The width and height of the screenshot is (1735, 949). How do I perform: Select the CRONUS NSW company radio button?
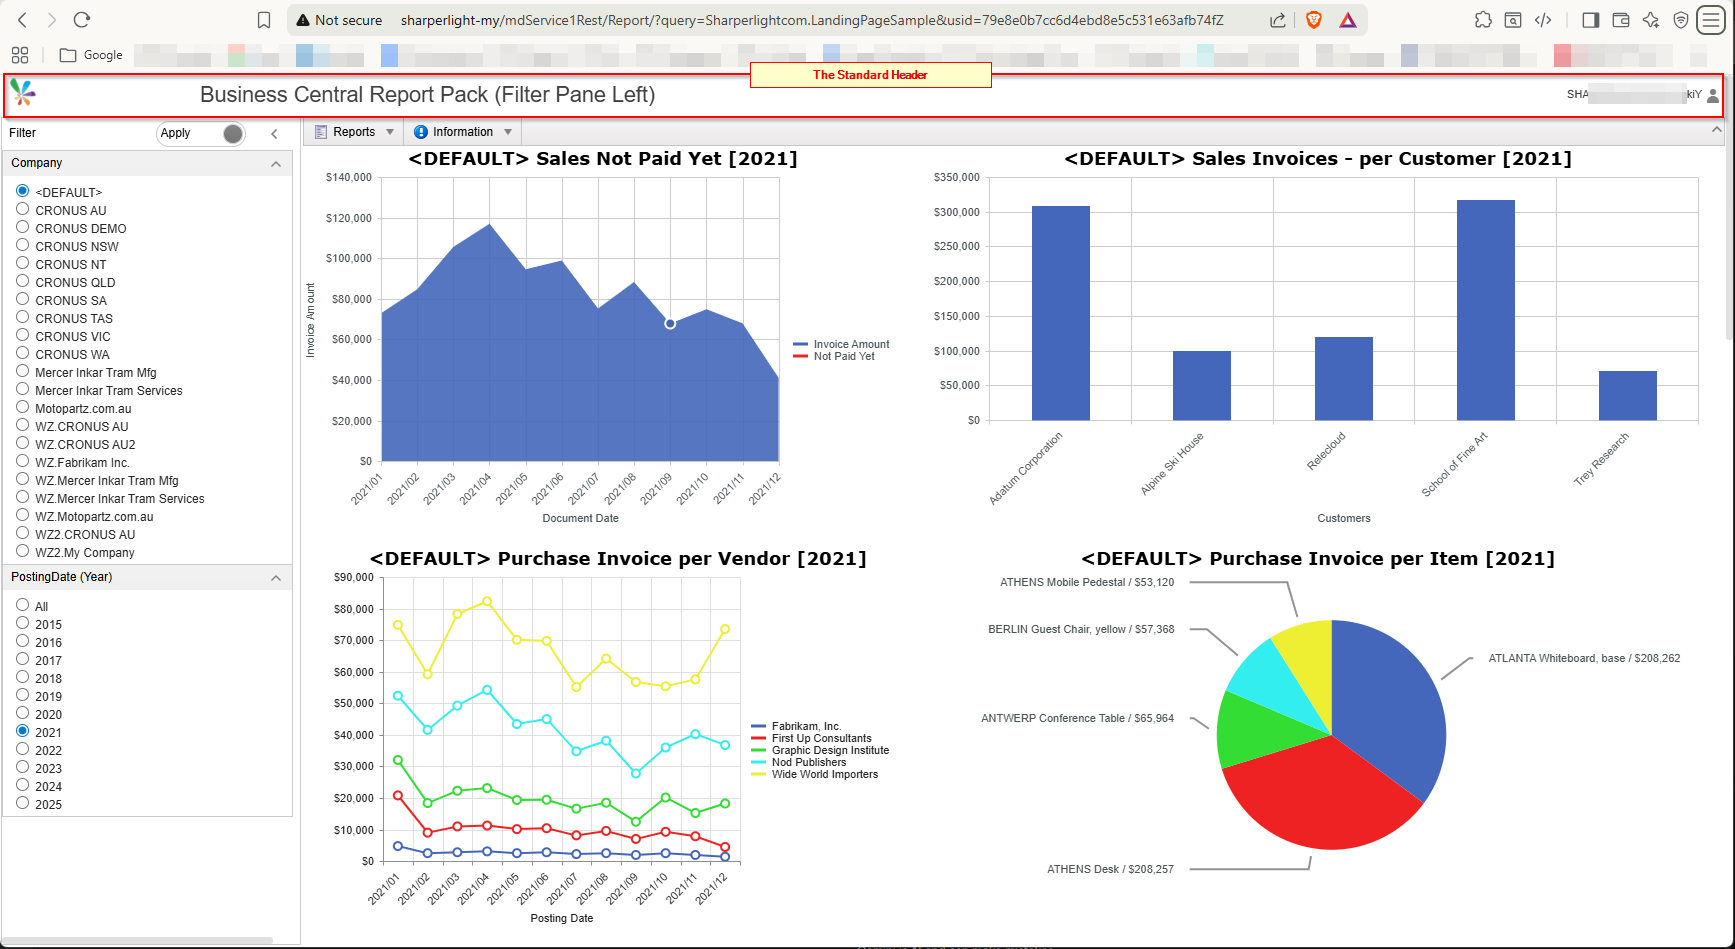(22, 245)
